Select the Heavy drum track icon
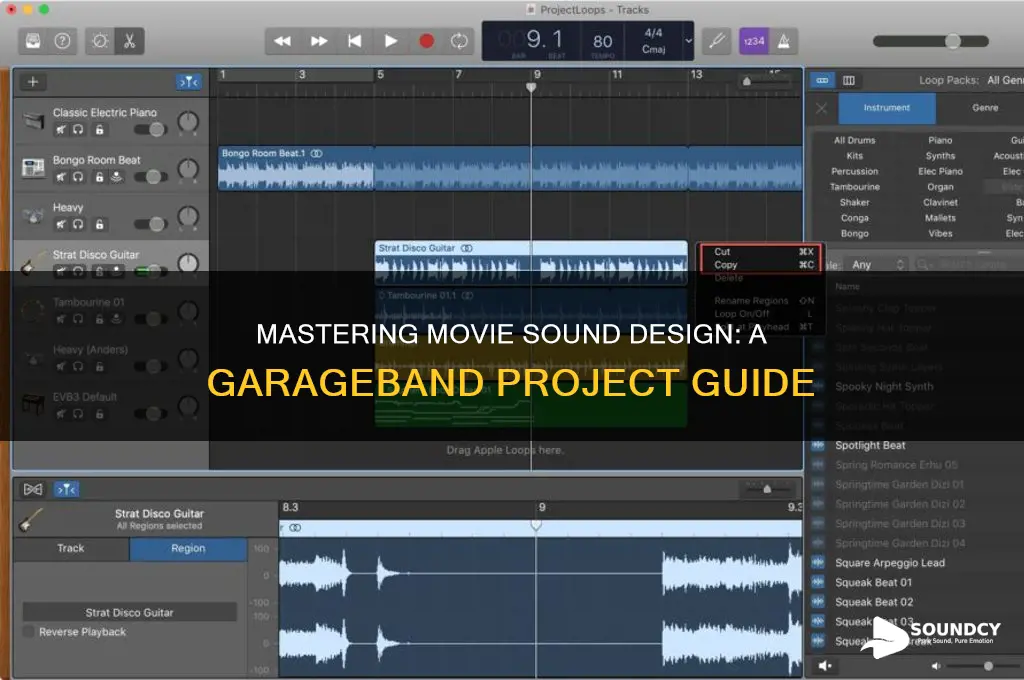Screen dimensions: 1024x680 point(33,216)
